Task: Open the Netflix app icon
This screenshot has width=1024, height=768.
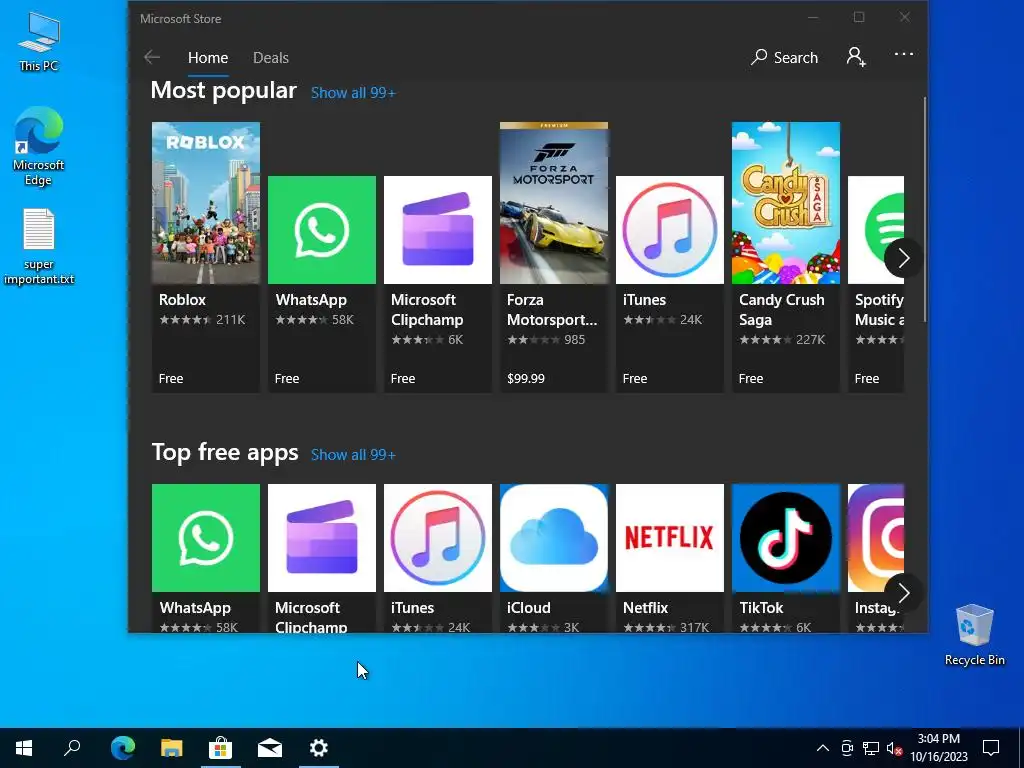Action: click(x=670, y=537)
